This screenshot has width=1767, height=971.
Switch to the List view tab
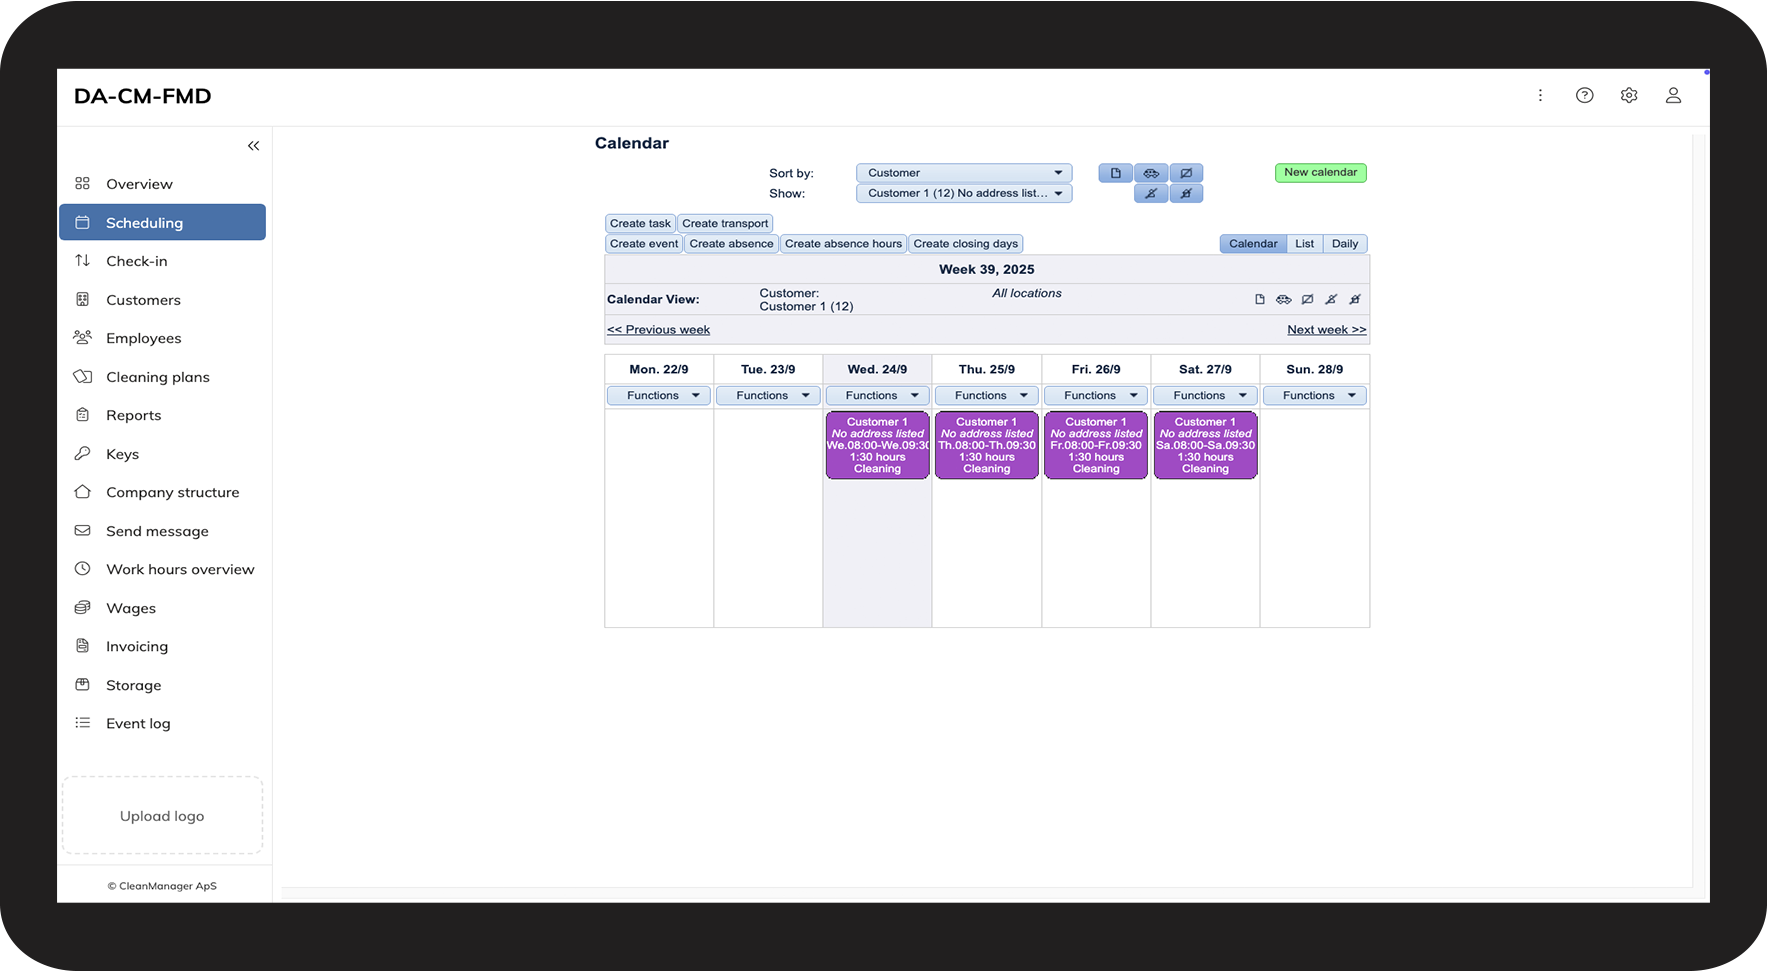(x=1304, y=244)
